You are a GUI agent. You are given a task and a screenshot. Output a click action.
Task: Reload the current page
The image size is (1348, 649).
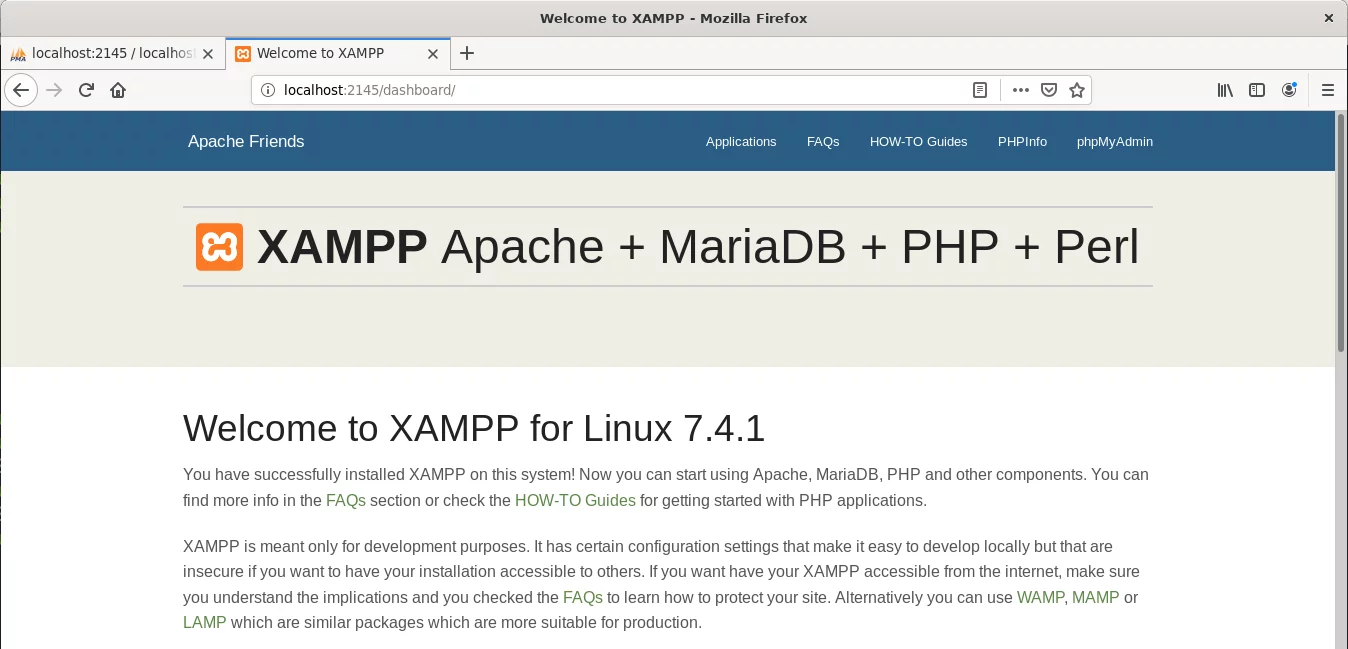[x=86, y=90]
